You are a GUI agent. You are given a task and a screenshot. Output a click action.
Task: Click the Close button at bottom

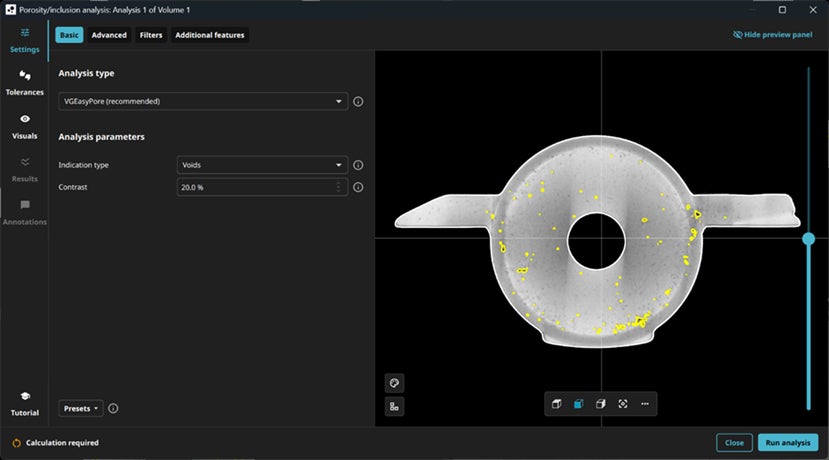[x=734, y=442]
